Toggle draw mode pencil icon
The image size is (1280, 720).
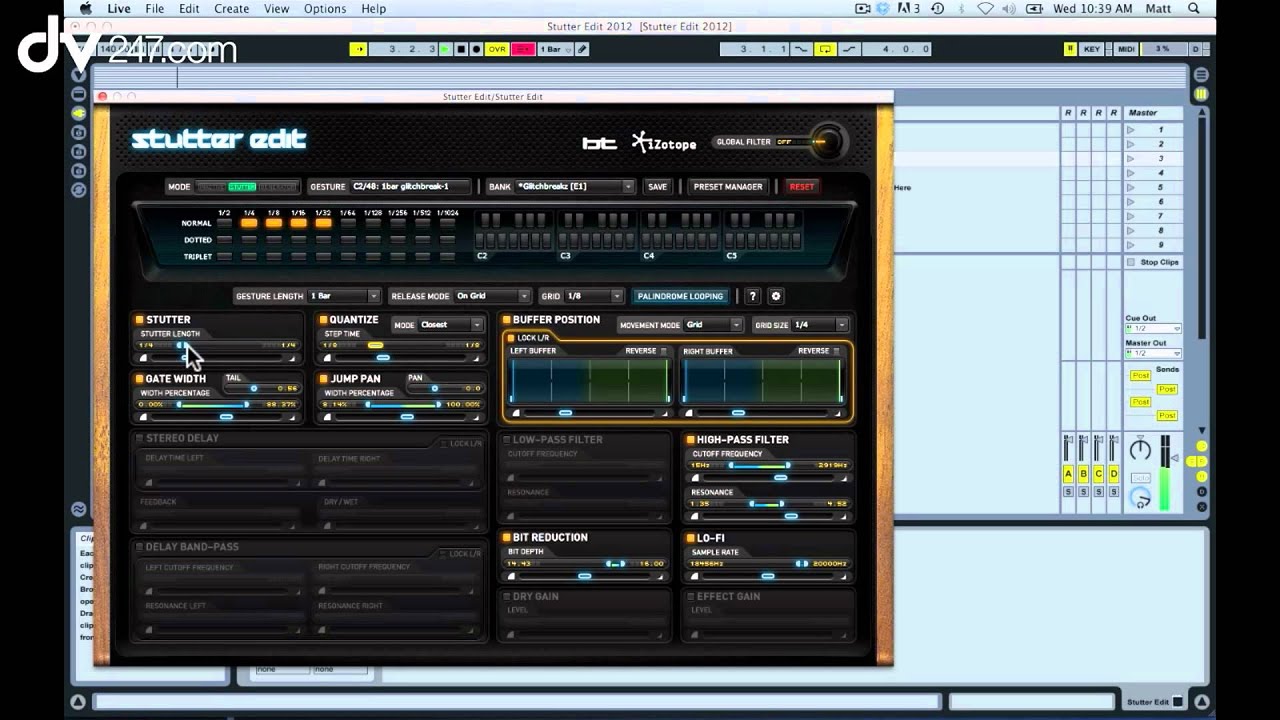tap(582, 49)
